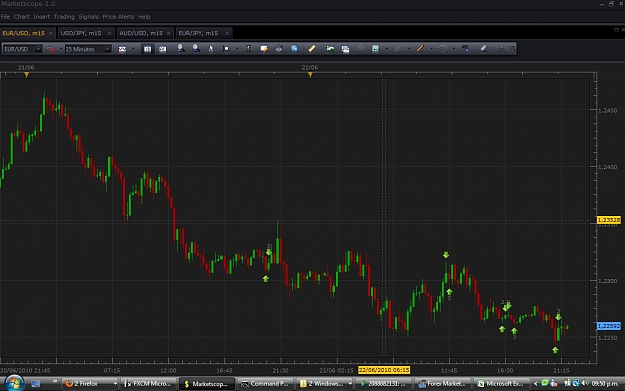Open the Help menu
Viewport: 625px width, 391px height.
[144, 17]
